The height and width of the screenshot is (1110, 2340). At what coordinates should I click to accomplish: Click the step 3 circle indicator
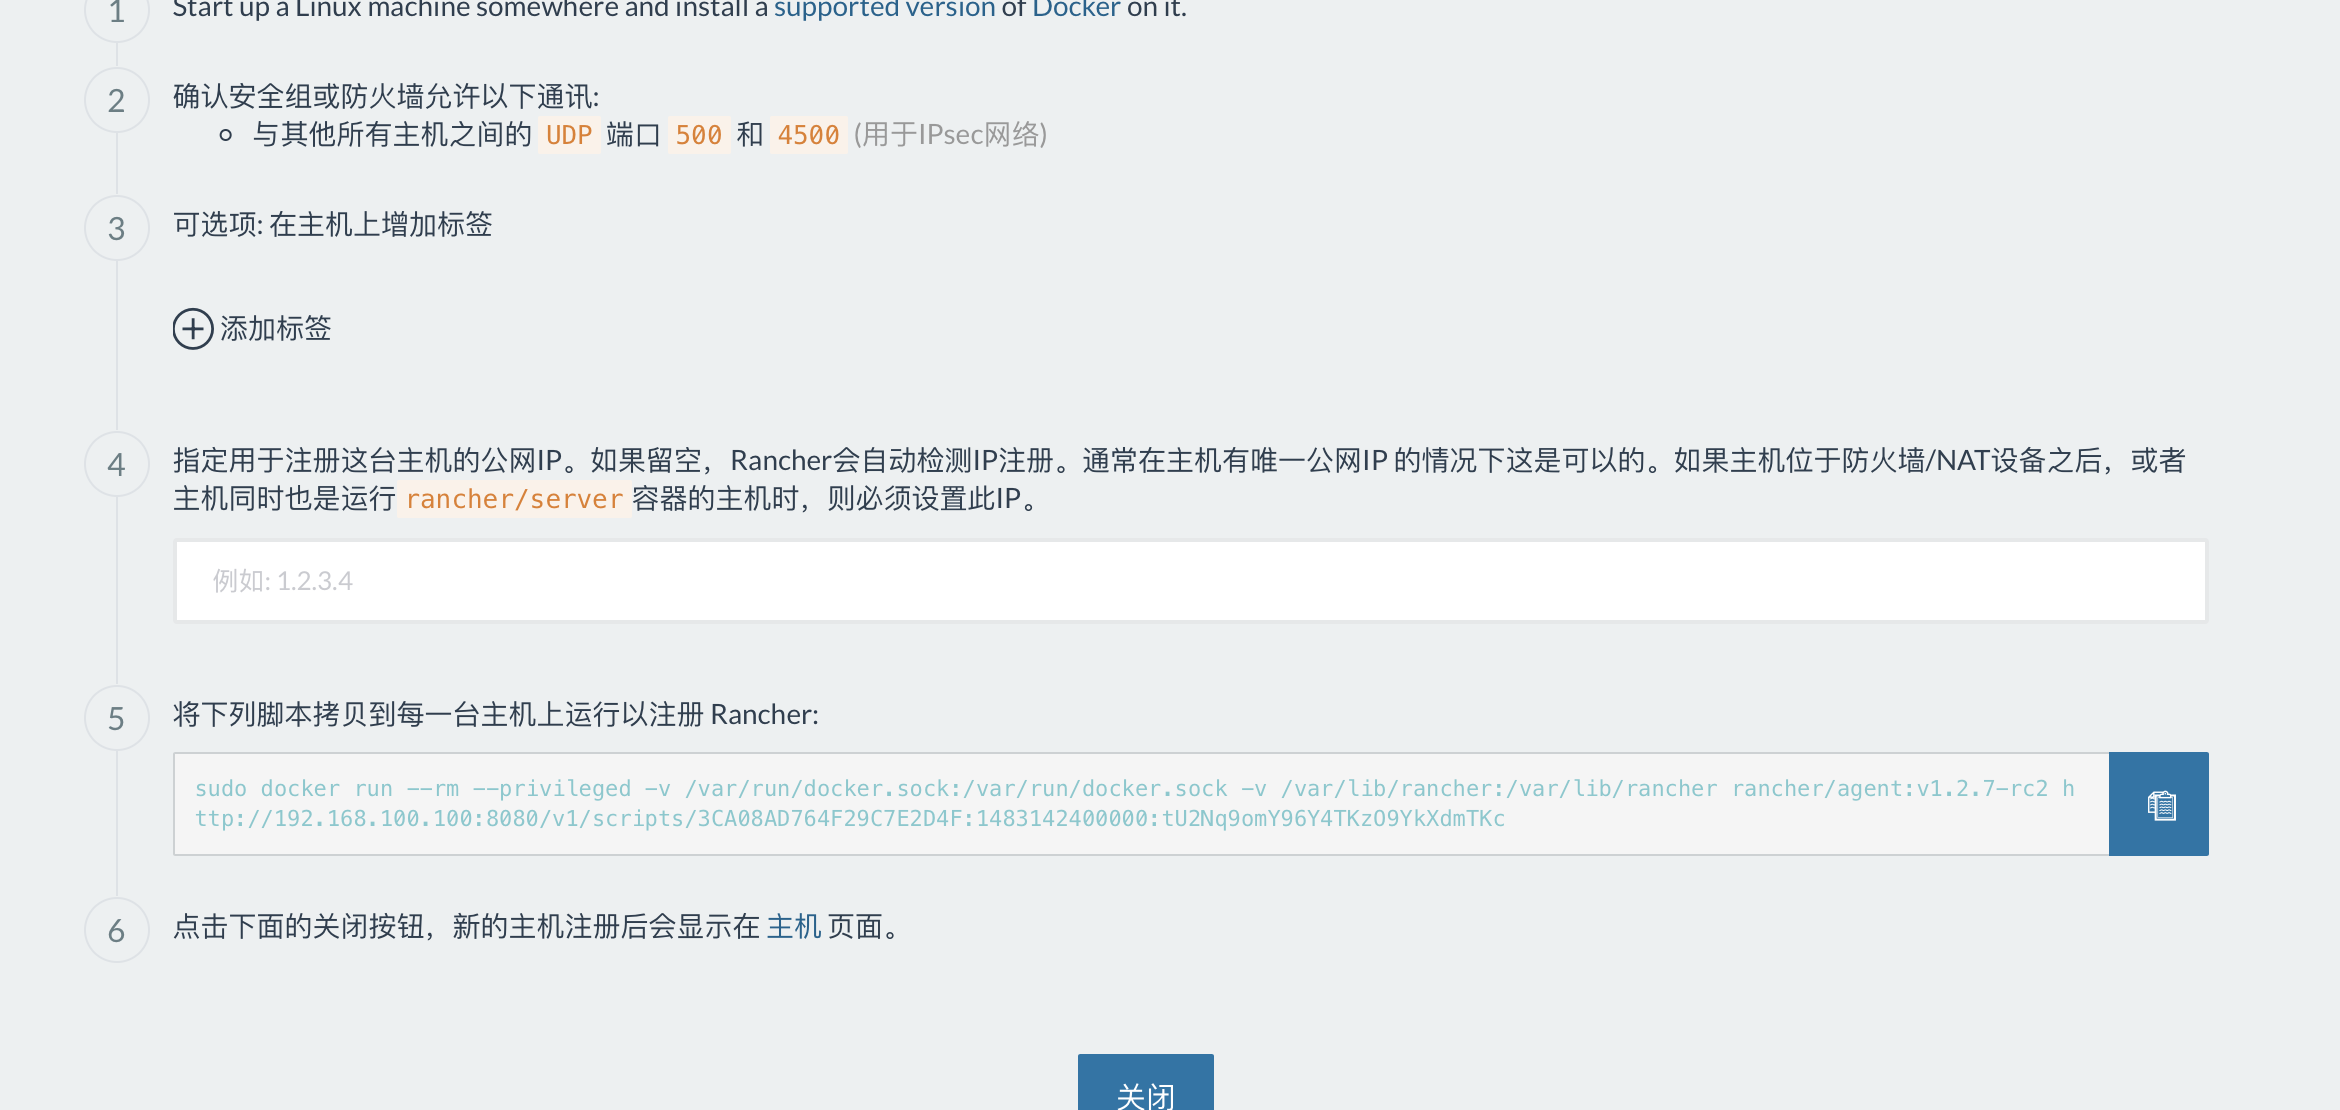point(116,228)
